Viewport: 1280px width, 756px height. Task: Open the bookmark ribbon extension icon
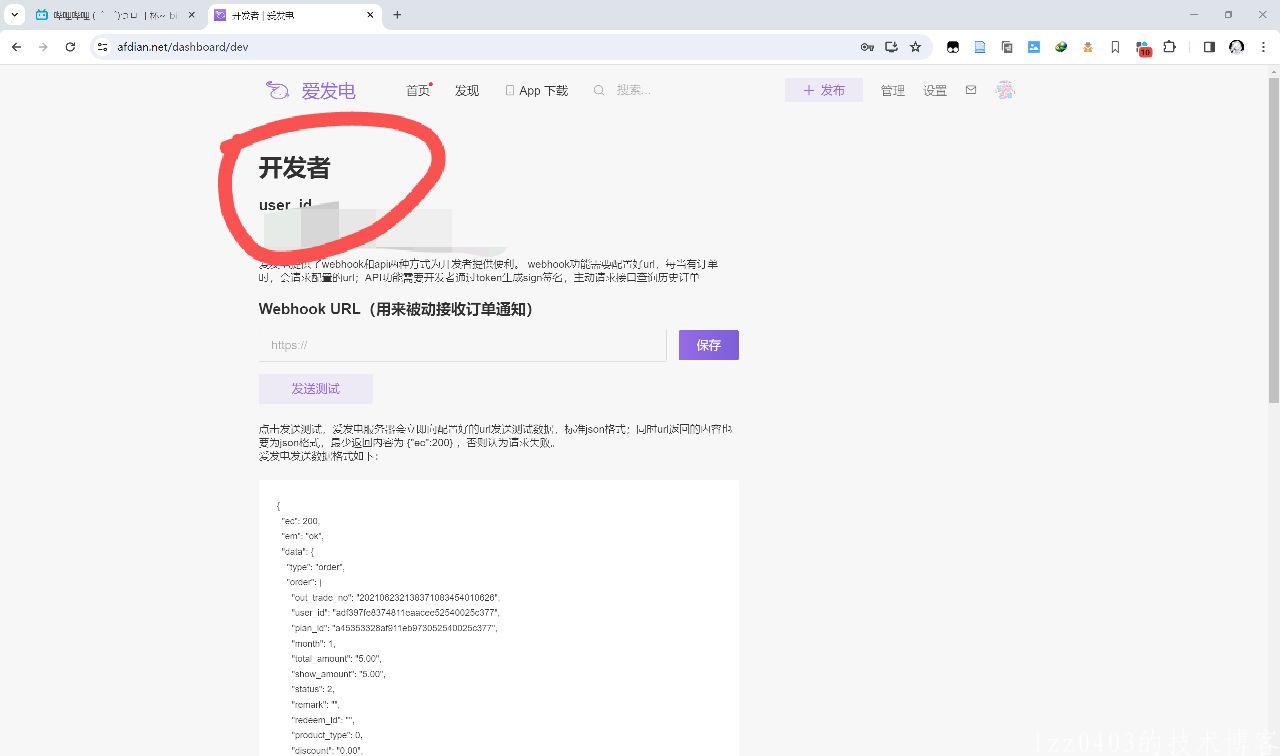[x=1115, y=47]
